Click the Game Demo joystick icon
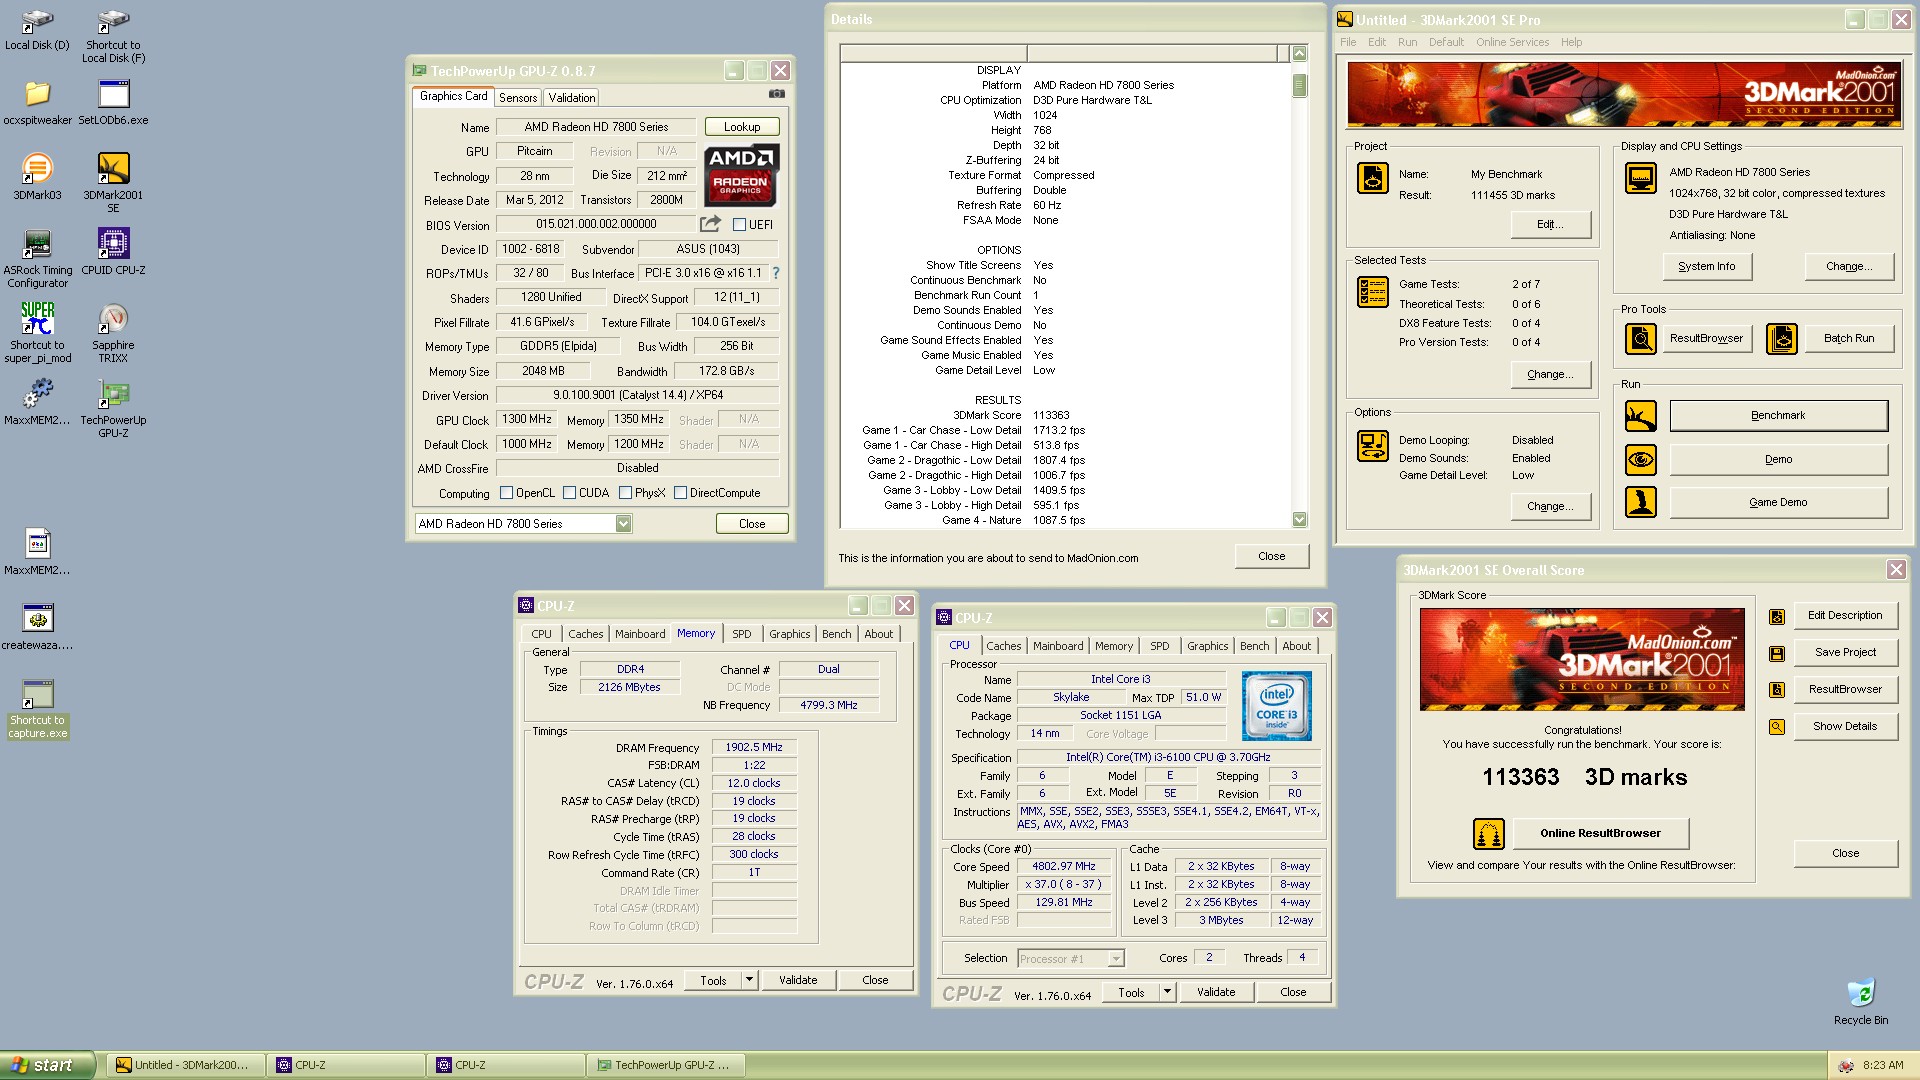The height and width of the screenshot is (1080, 1920). pyautogui.click(x=1640, y=502)
